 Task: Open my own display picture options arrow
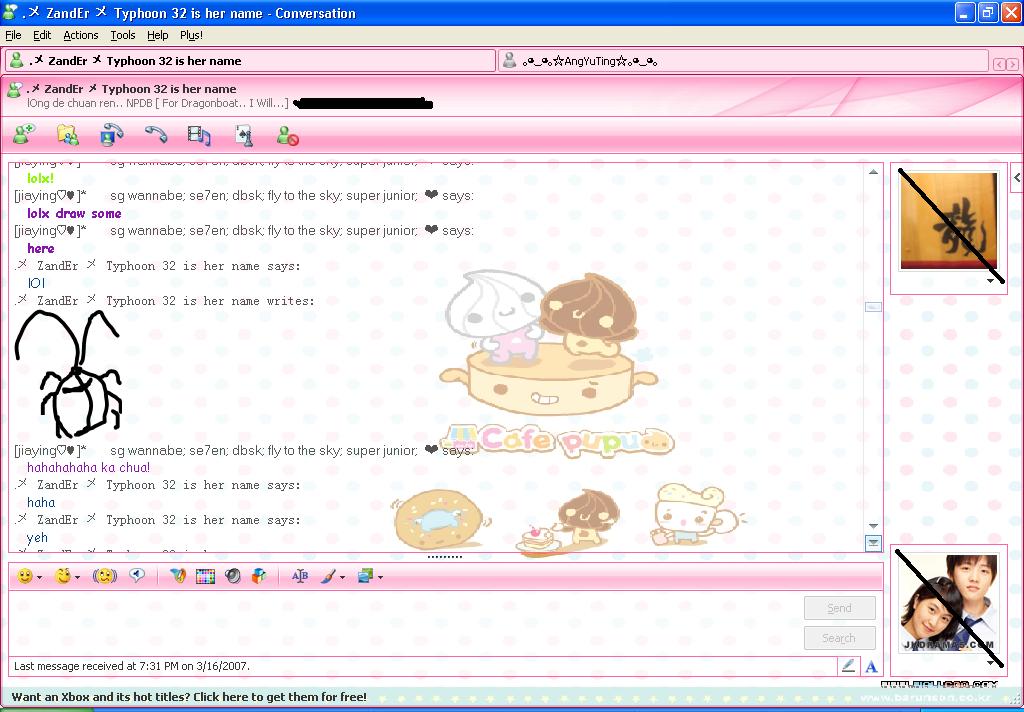point(991,663)
